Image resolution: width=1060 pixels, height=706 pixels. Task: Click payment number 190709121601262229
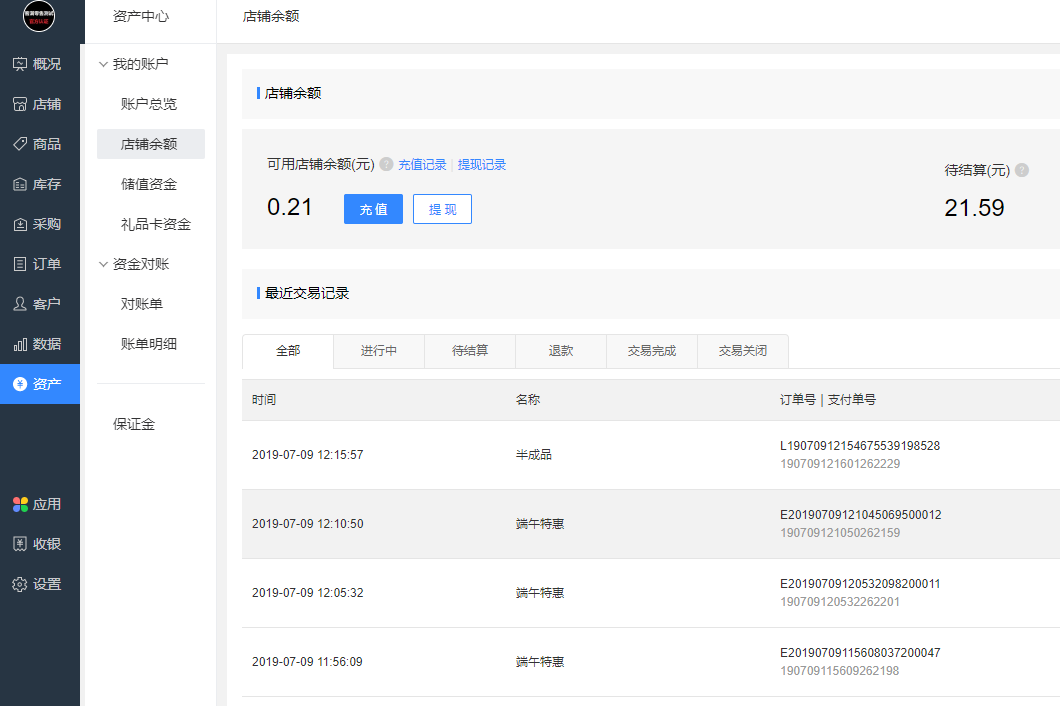840,464
